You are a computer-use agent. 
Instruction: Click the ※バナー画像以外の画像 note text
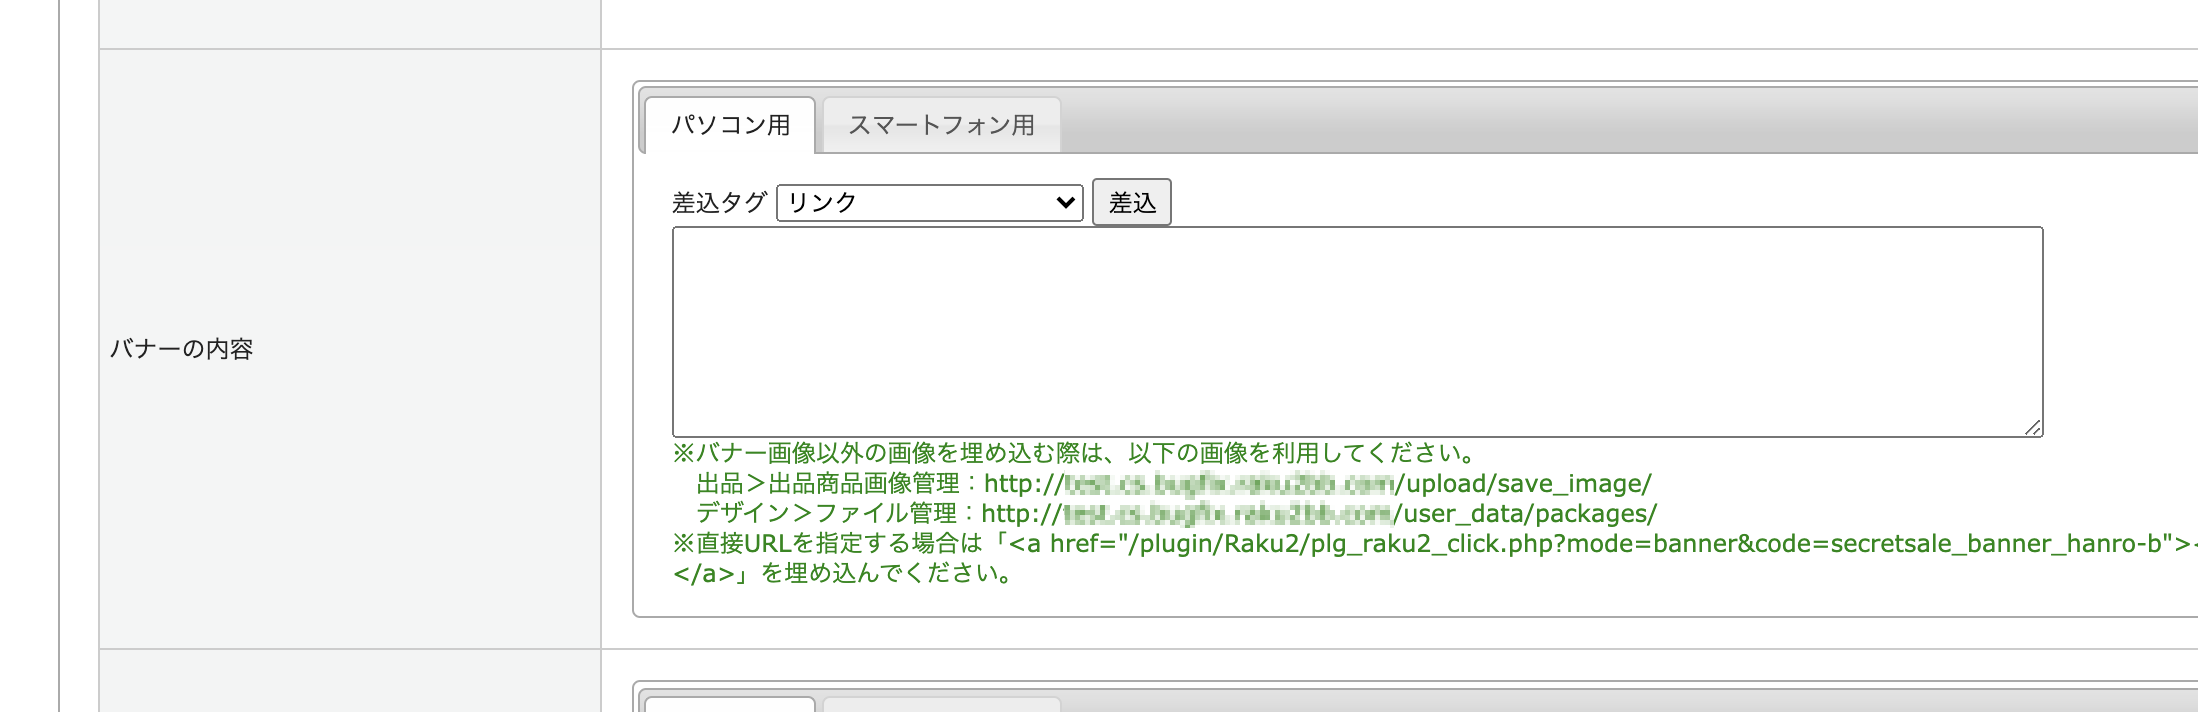click(1075, 454)
